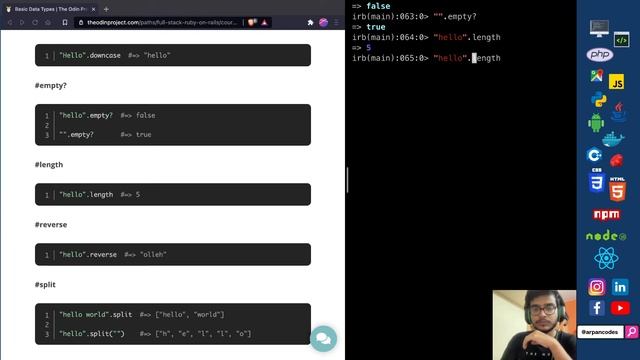Click the browser forward arrow
The image size is (640, 360).
22,22
